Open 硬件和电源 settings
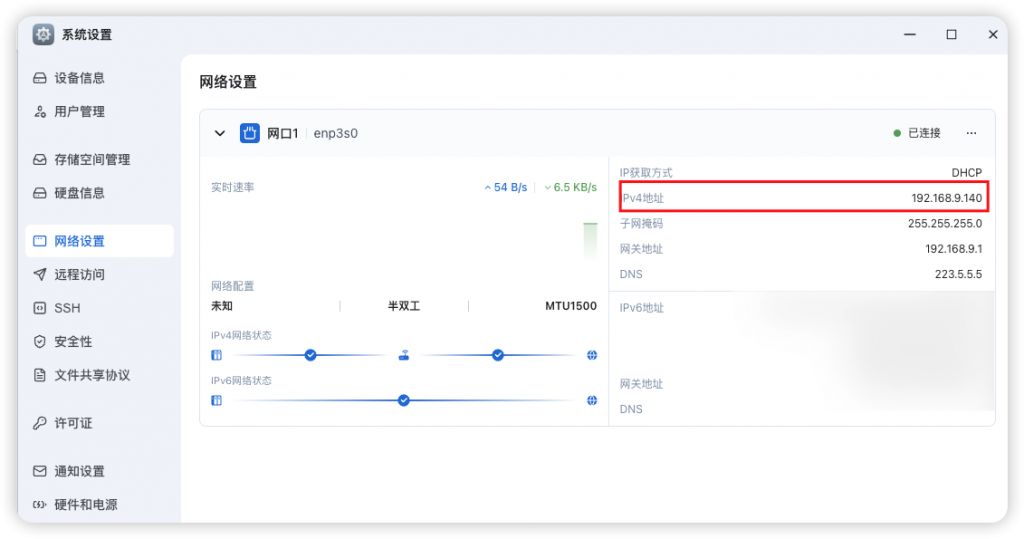This screenshot has height=539, width=1024. click(x=85, y=505)
